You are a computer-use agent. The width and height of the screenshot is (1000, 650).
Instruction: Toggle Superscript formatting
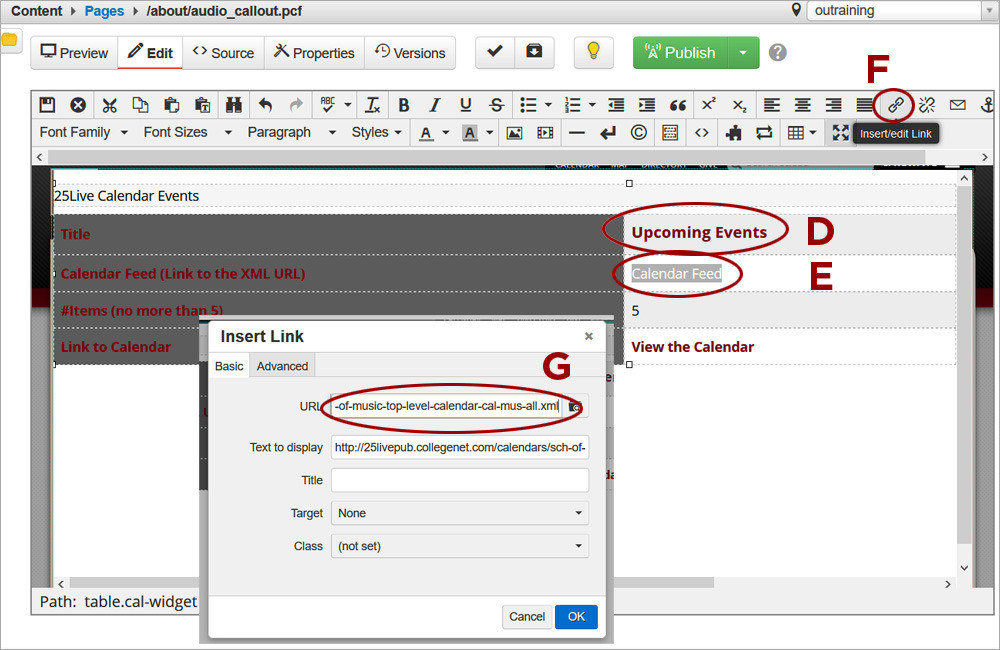pyautogui.click(x=709, y=105)
